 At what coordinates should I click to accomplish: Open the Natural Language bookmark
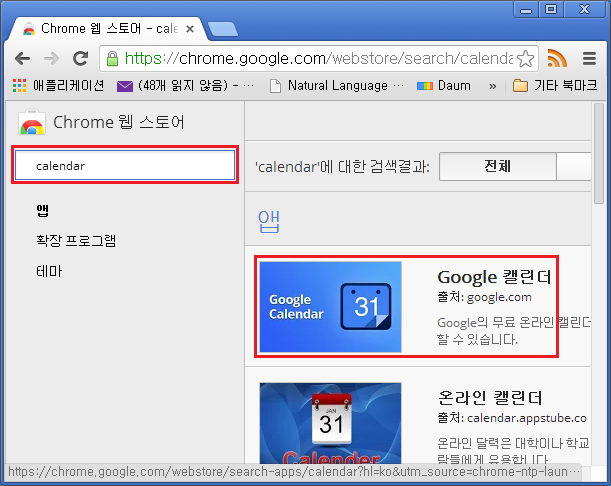click(x=337, y=85)
